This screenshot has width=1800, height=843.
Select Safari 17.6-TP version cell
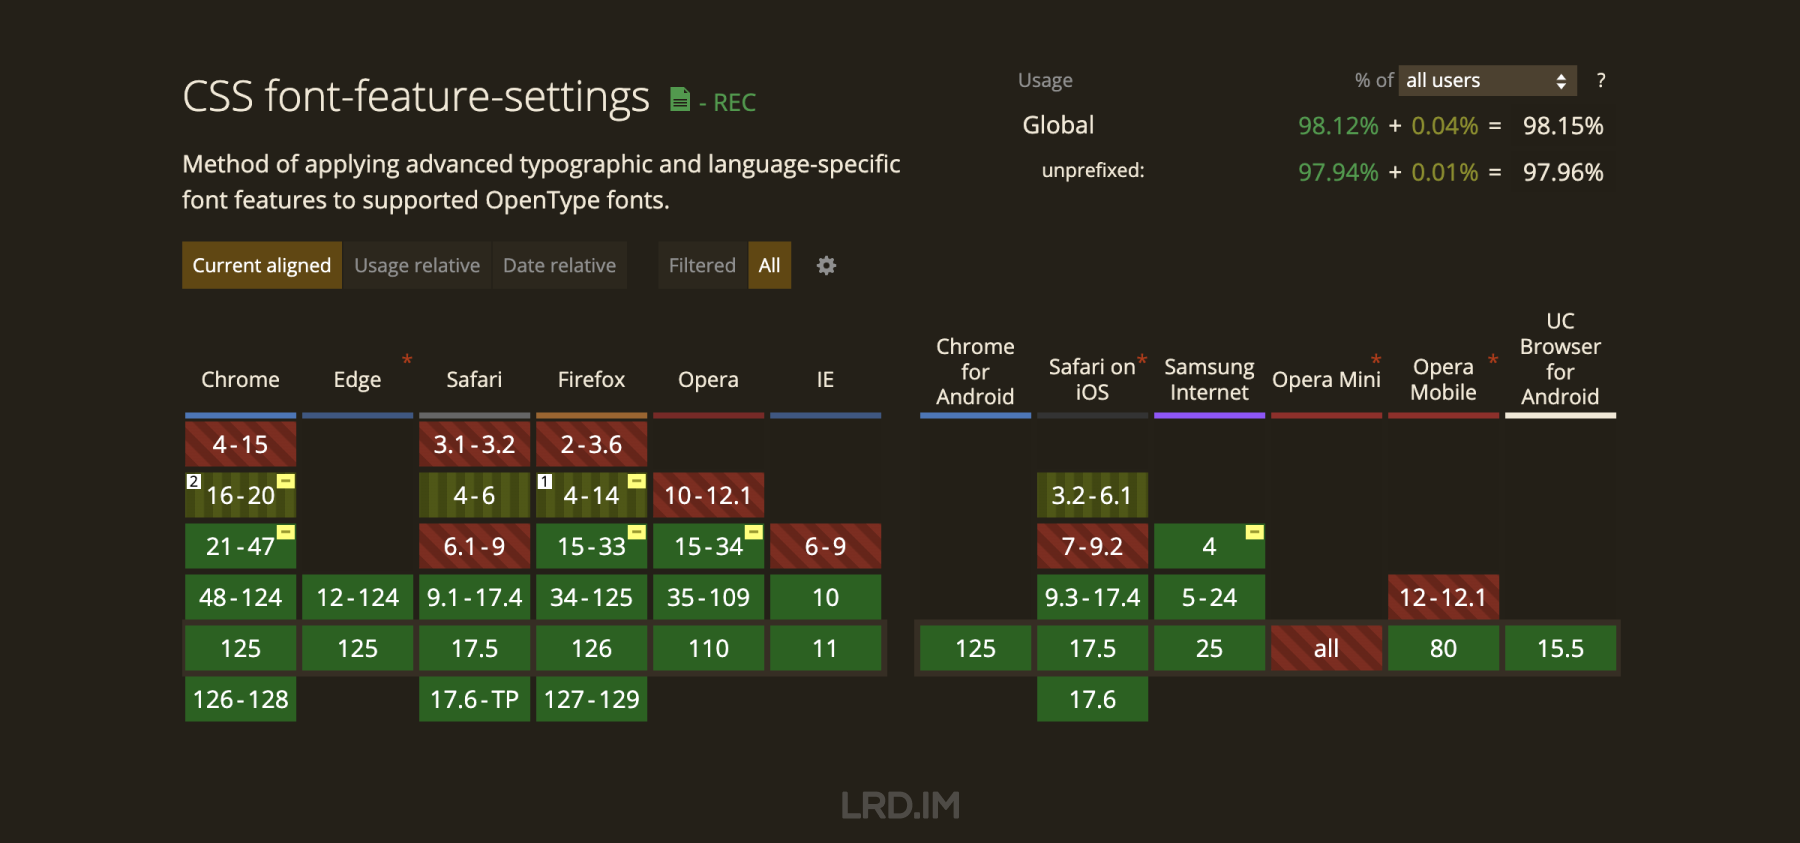(x=474, y=699)
